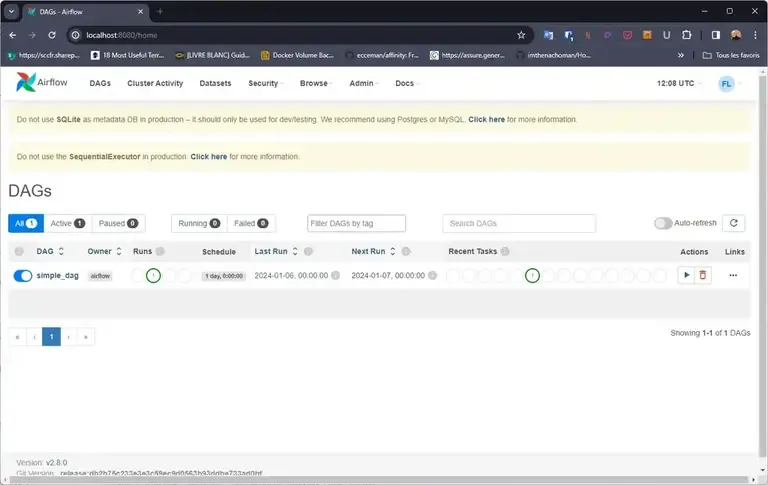
Task: Go to last page with double-right arrow
Action: [86, 337]
